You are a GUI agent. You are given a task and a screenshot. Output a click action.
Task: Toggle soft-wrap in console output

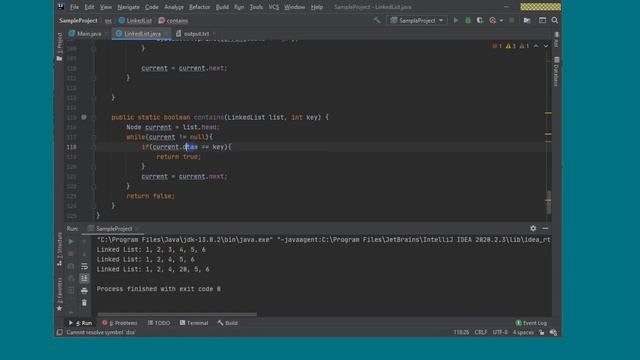(84, 266)
